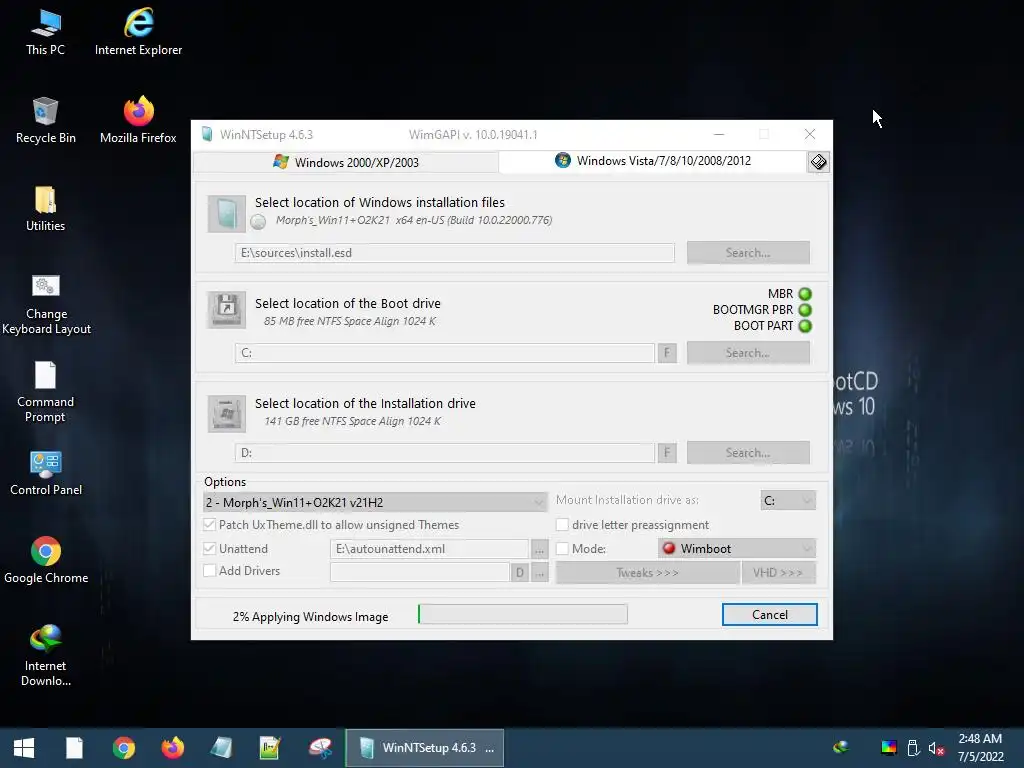Cancel the image applying process

pyautogui.click(x=769, y=615)
